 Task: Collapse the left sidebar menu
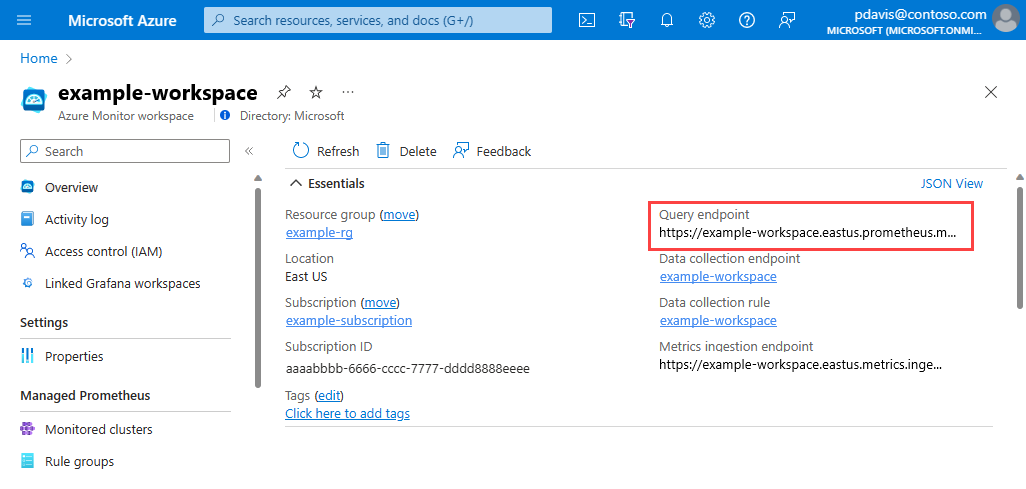coord(249,151)
